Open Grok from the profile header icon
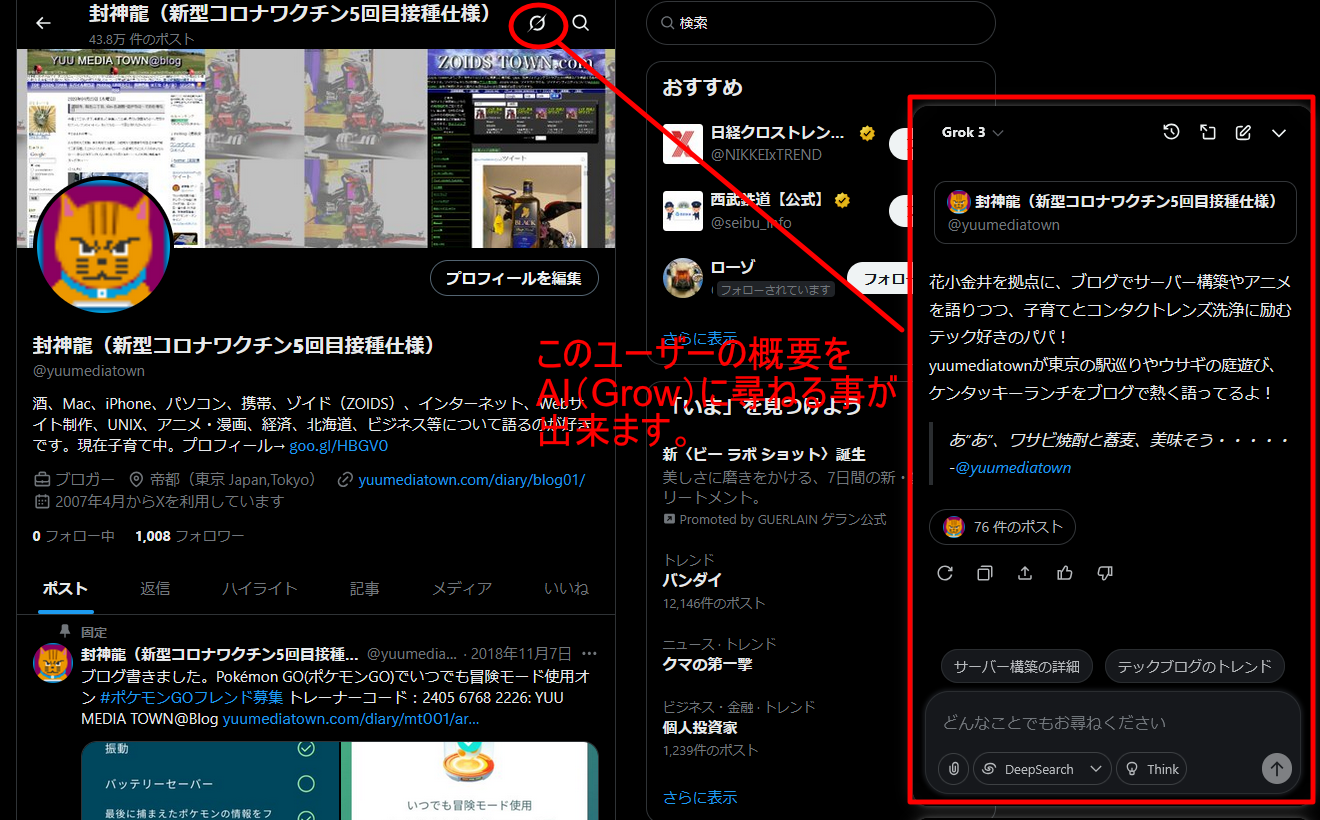This screenshot has width=1320, height=820. click(538, 25)
